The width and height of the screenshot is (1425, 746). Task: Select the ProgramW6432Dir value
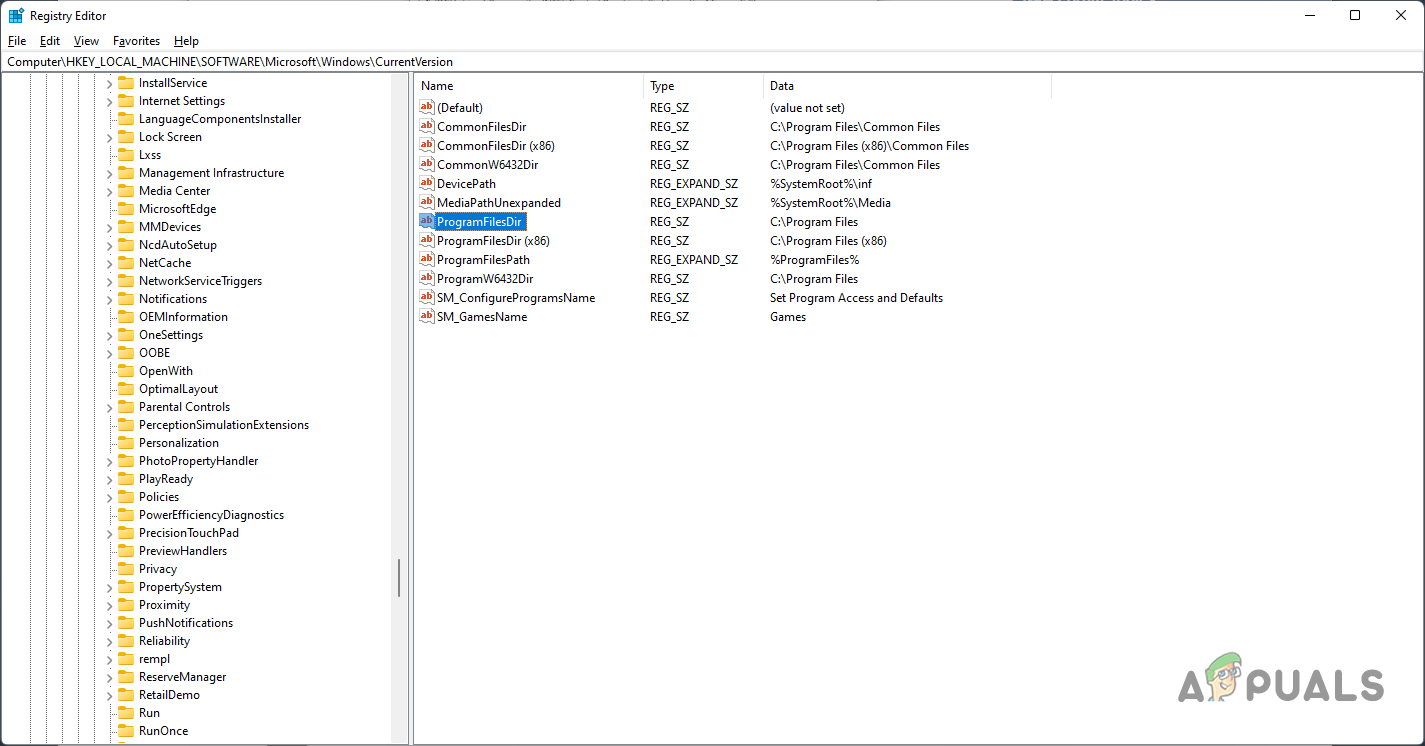[x=484, y=279]
